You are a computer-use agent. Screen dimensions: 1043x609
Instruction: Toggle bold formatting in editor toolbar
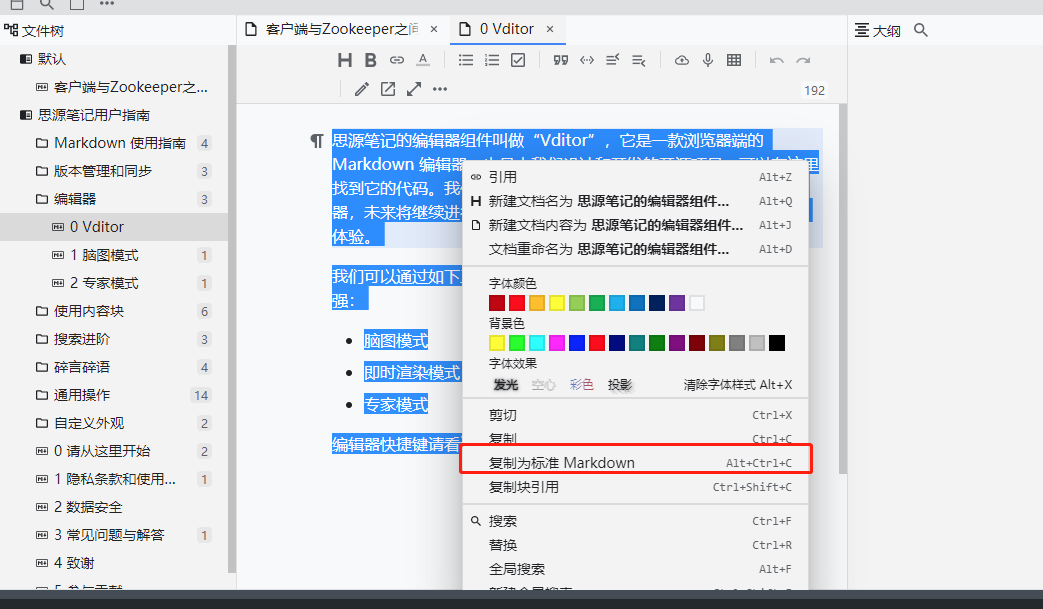click(370, 60)
